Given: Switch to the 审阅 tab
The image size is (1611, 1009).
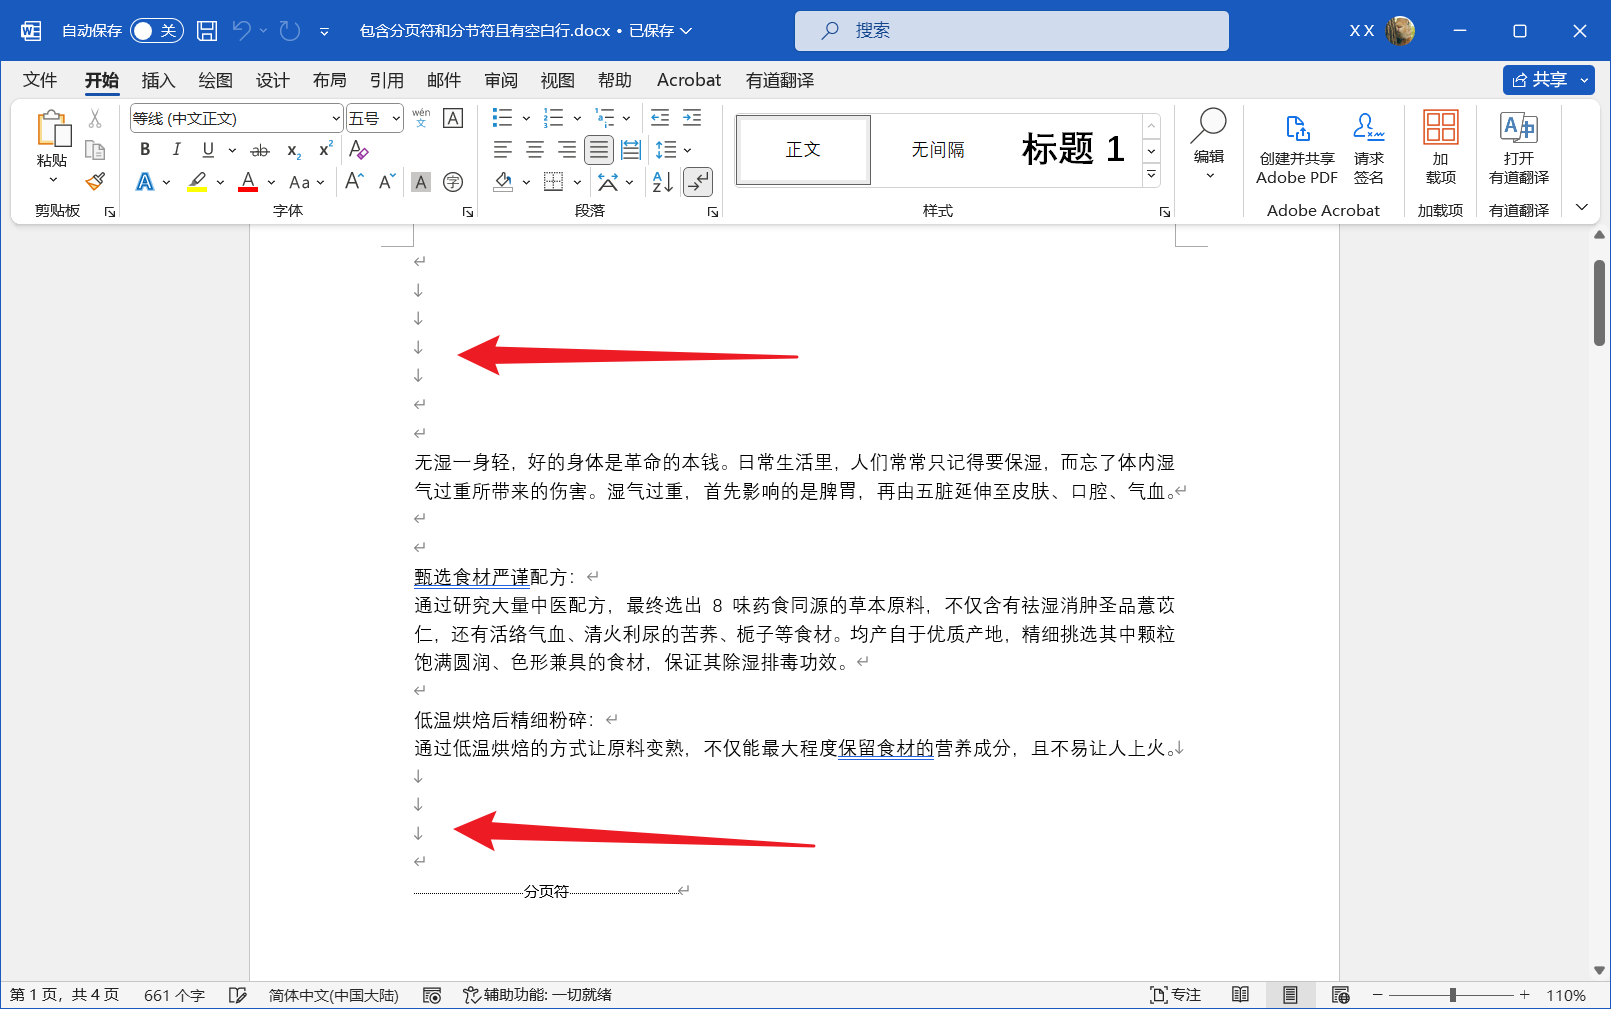Looking at the screenshot, I should tap(501, 80).
